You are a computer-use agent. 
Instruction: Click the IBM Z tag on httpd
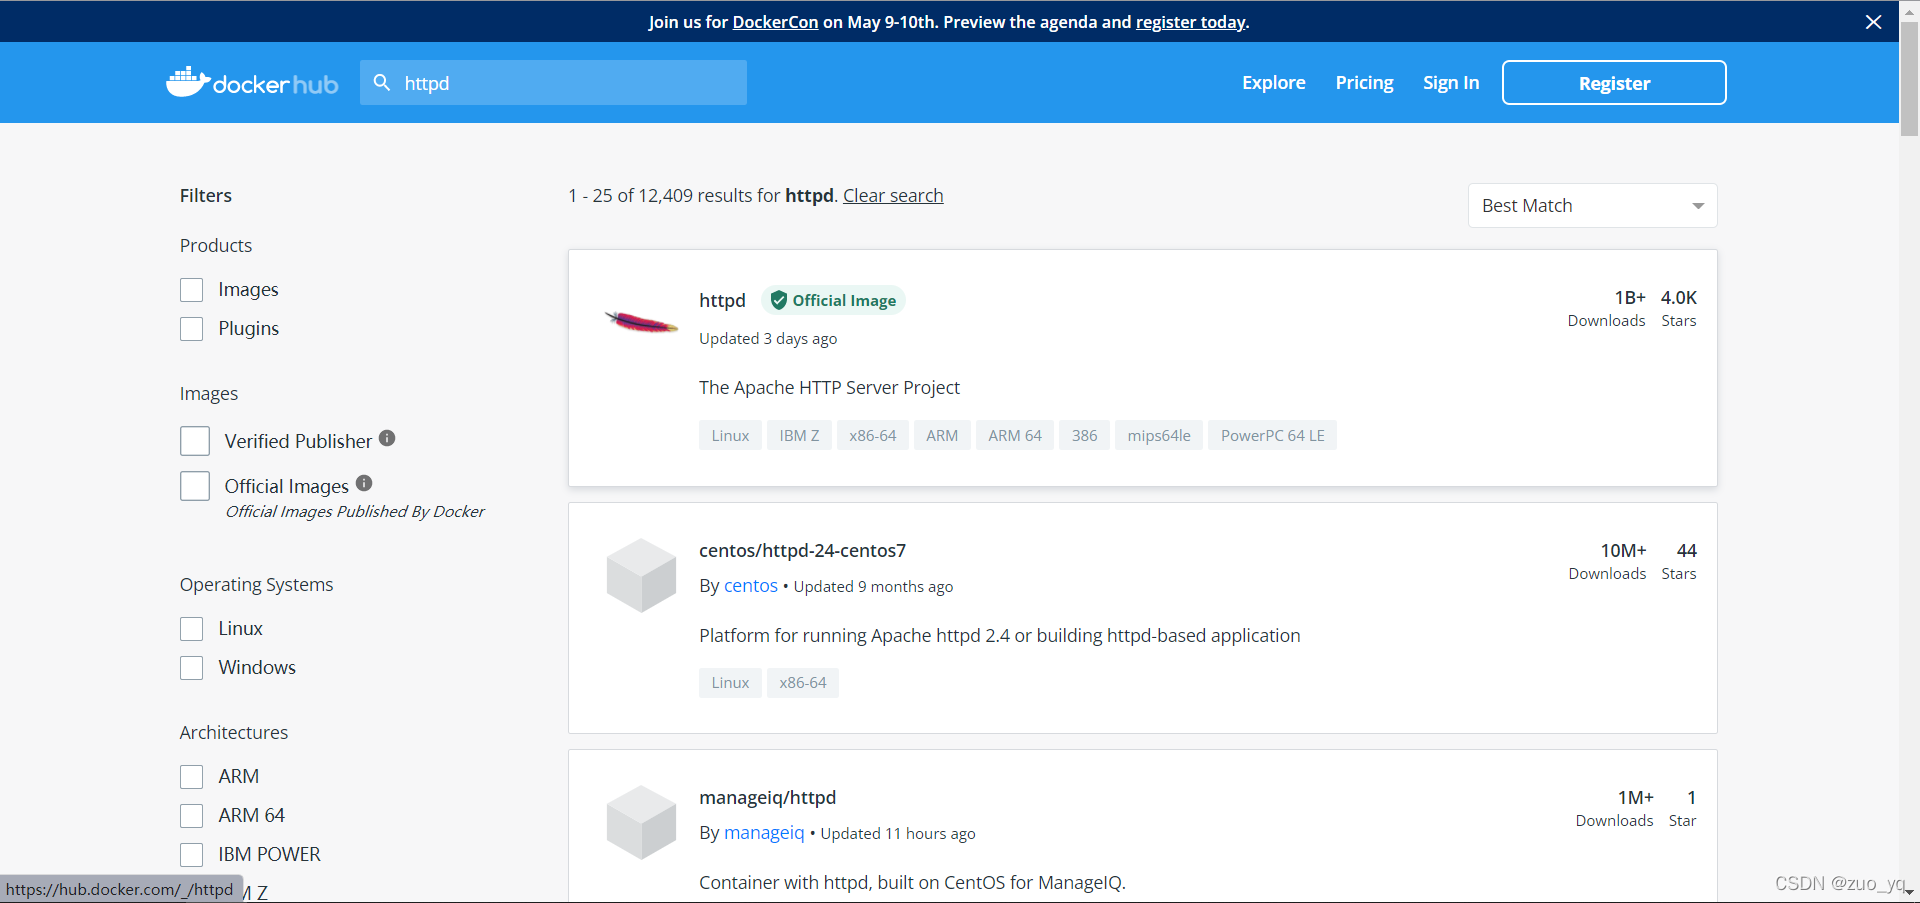pos(799,436)
